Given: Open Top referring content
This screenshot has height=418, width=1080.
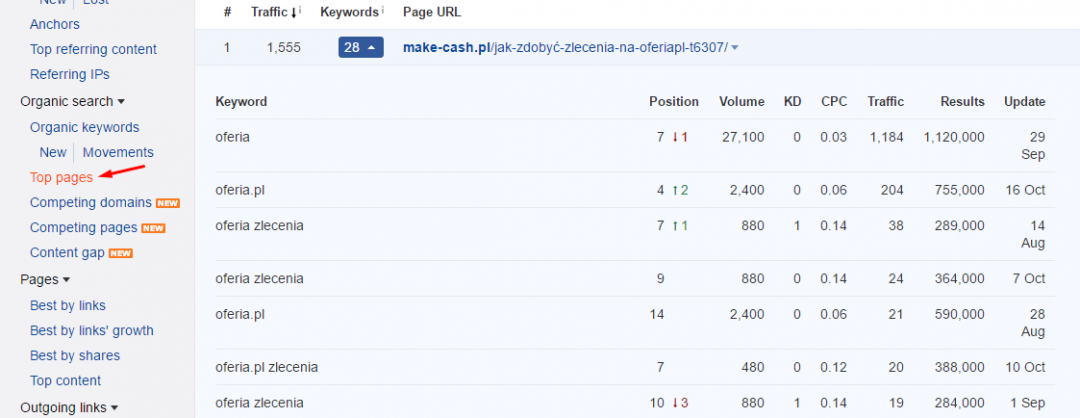Looking at the screenshot, I should click(93, 49).
